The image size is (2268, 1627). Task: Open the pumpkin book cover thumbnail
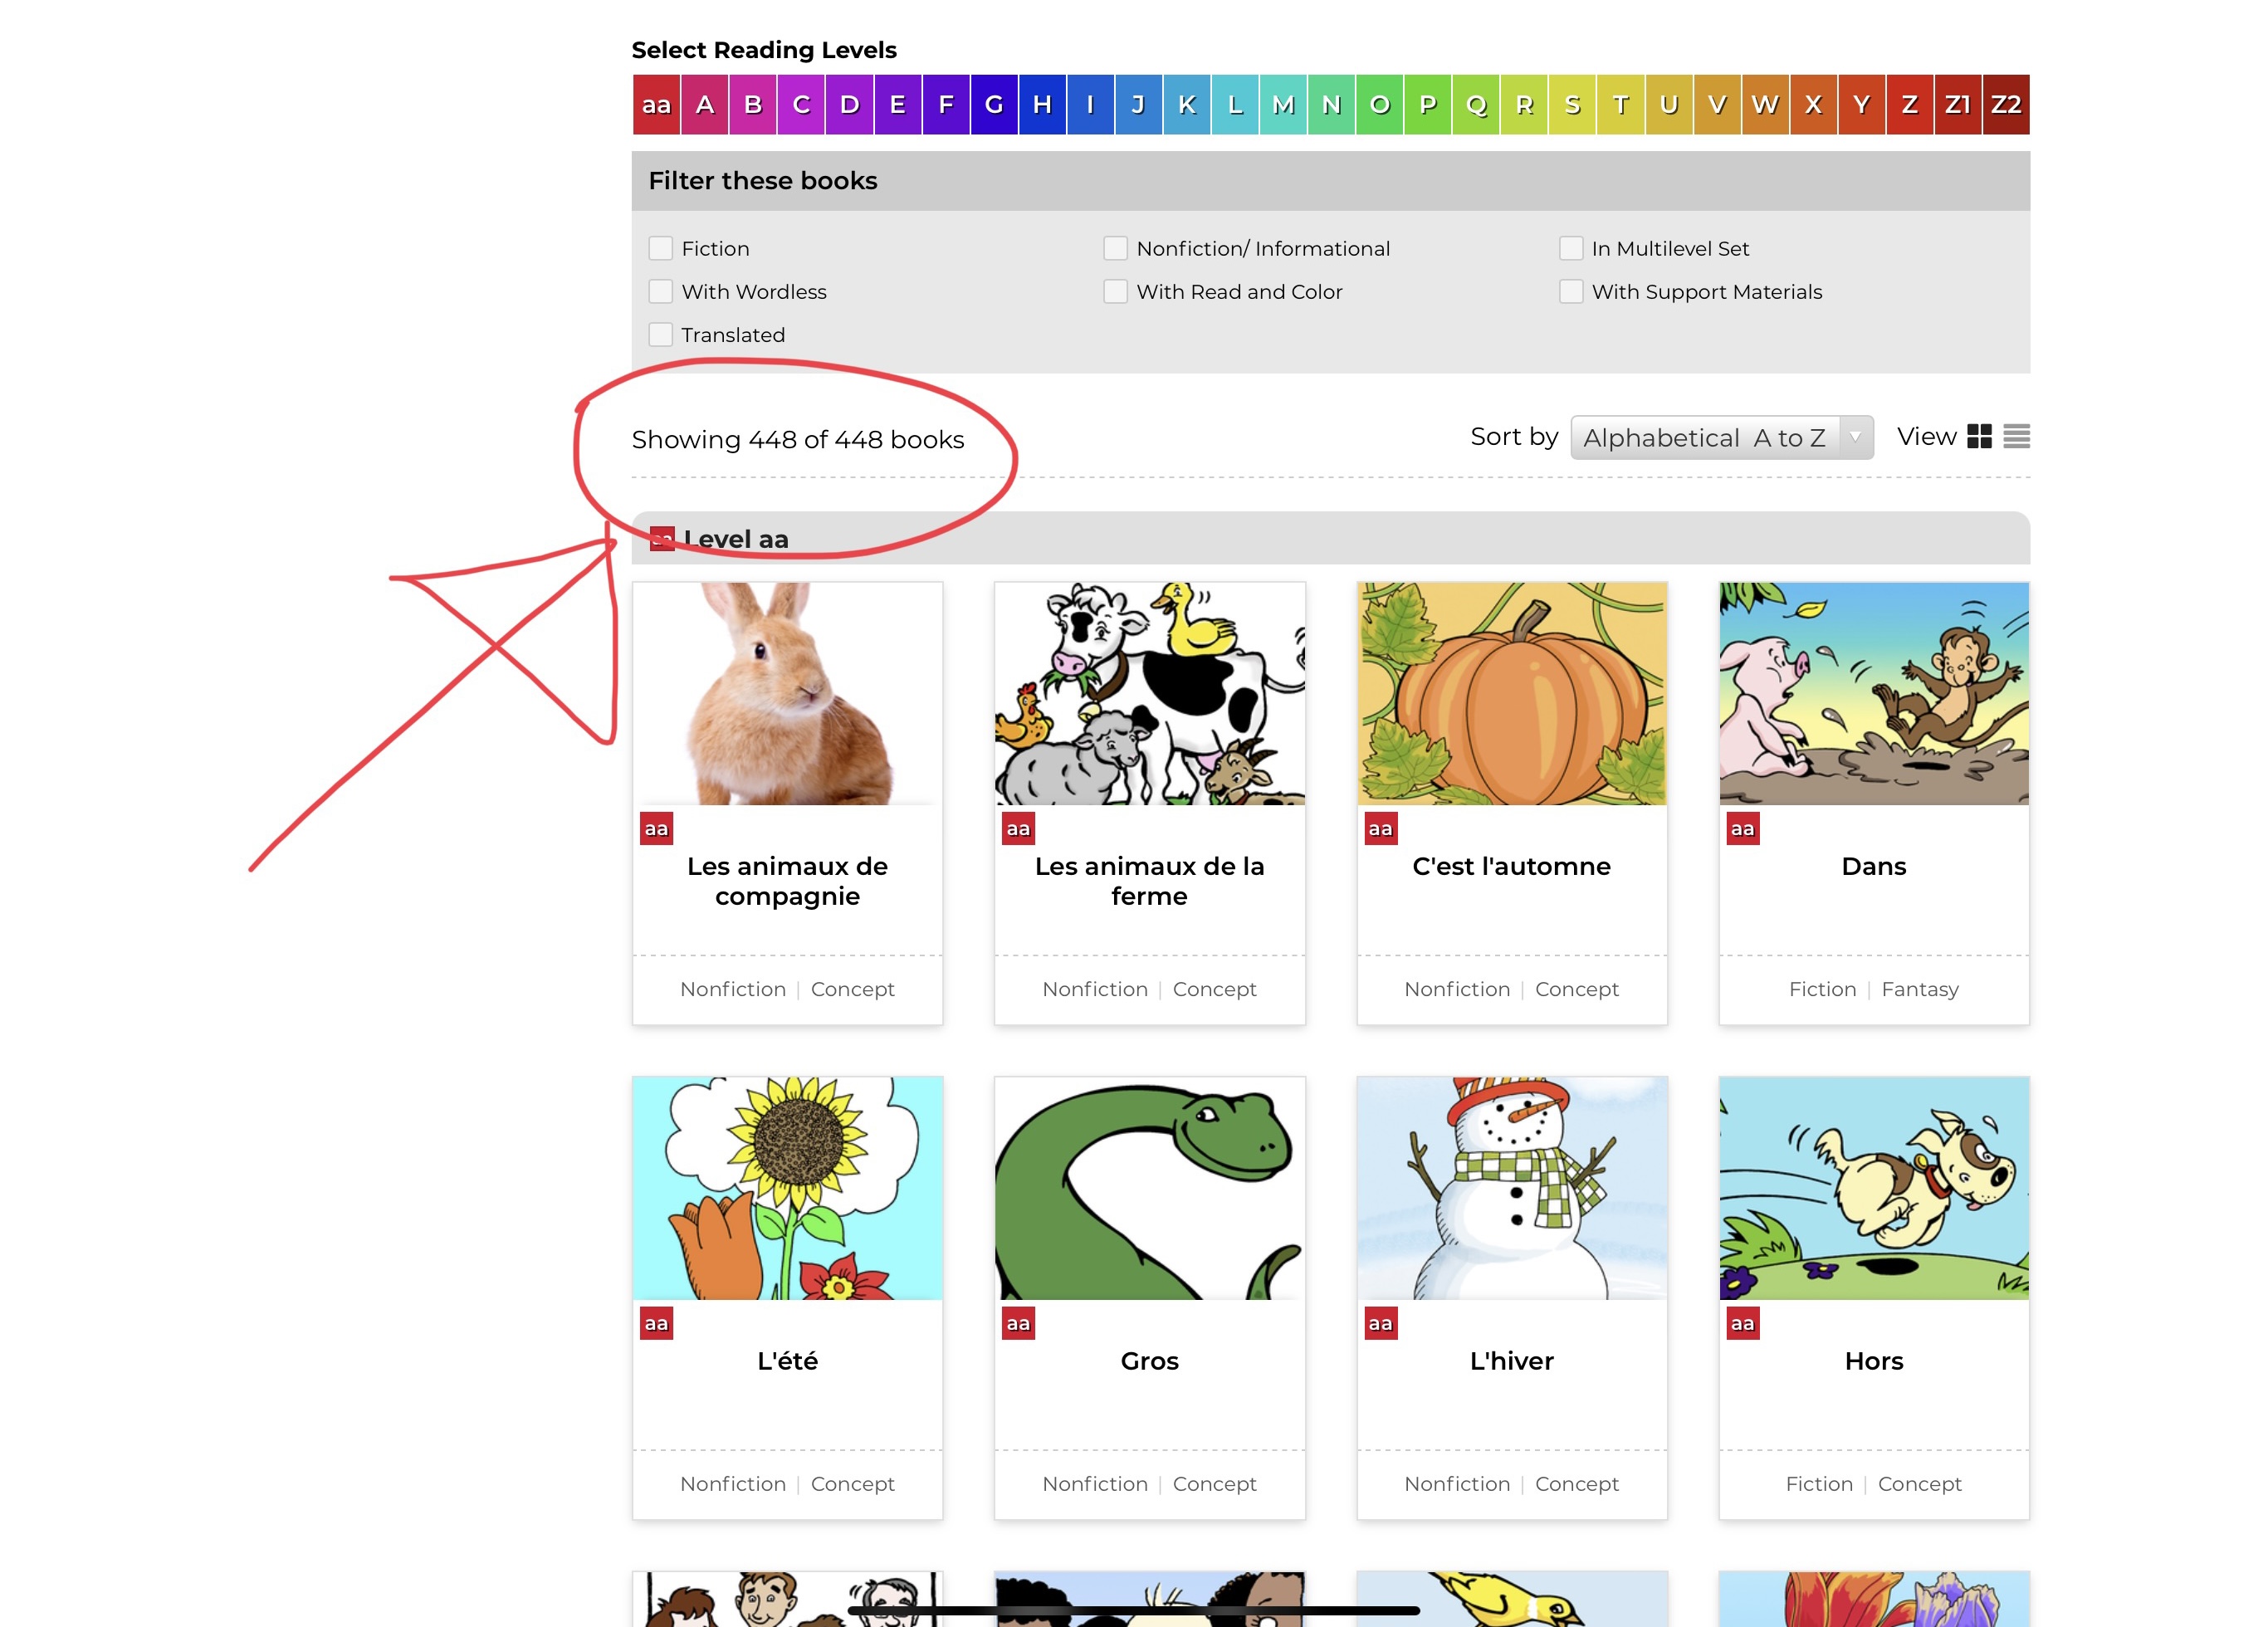(x=1511, y=694)
